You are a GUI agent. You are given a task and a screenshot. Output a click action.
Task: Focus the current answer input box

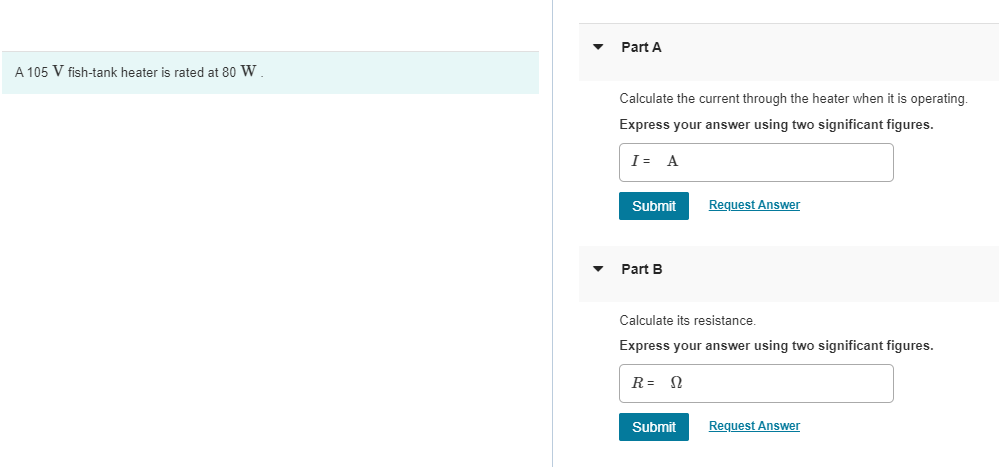780,162
